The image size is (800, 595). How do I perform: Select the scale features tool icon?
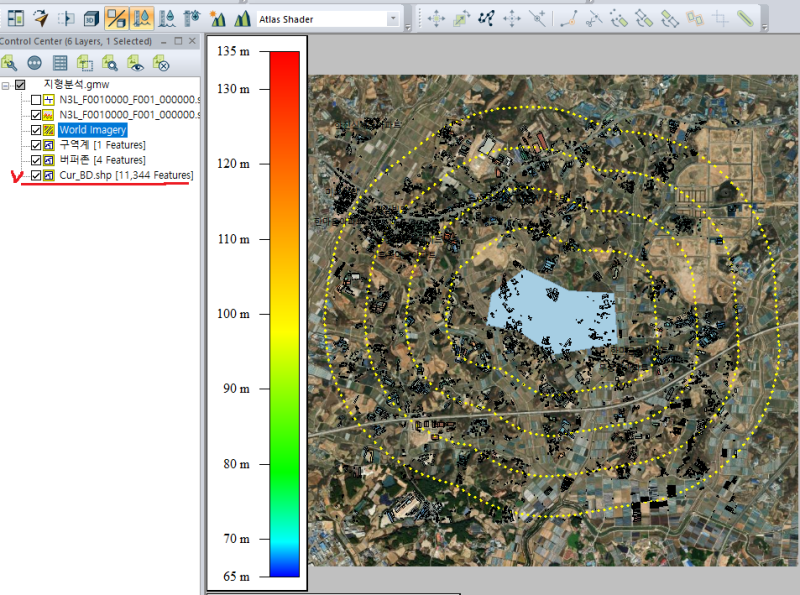point(461,19)
